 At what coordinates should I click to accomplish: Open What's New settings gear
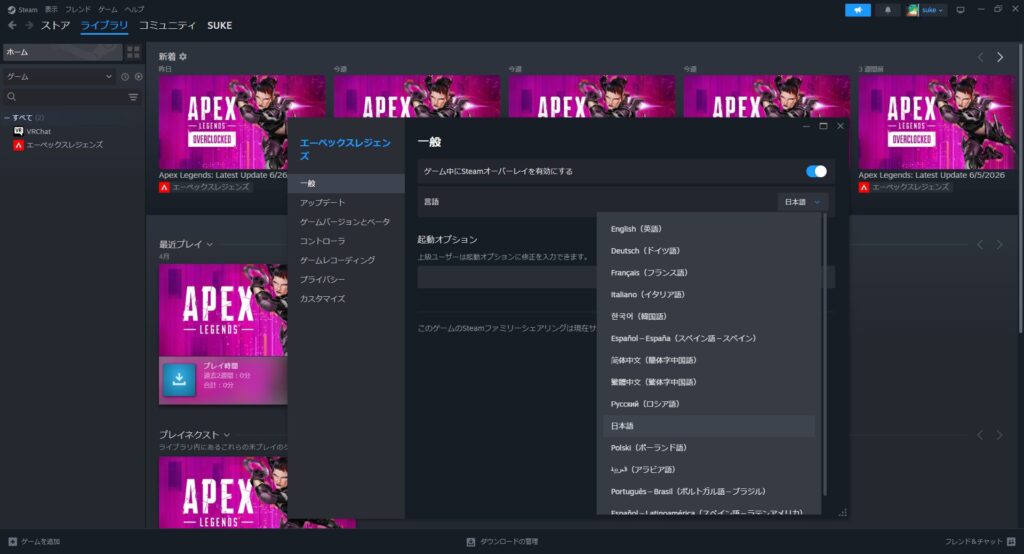click(x=183, y=57)
